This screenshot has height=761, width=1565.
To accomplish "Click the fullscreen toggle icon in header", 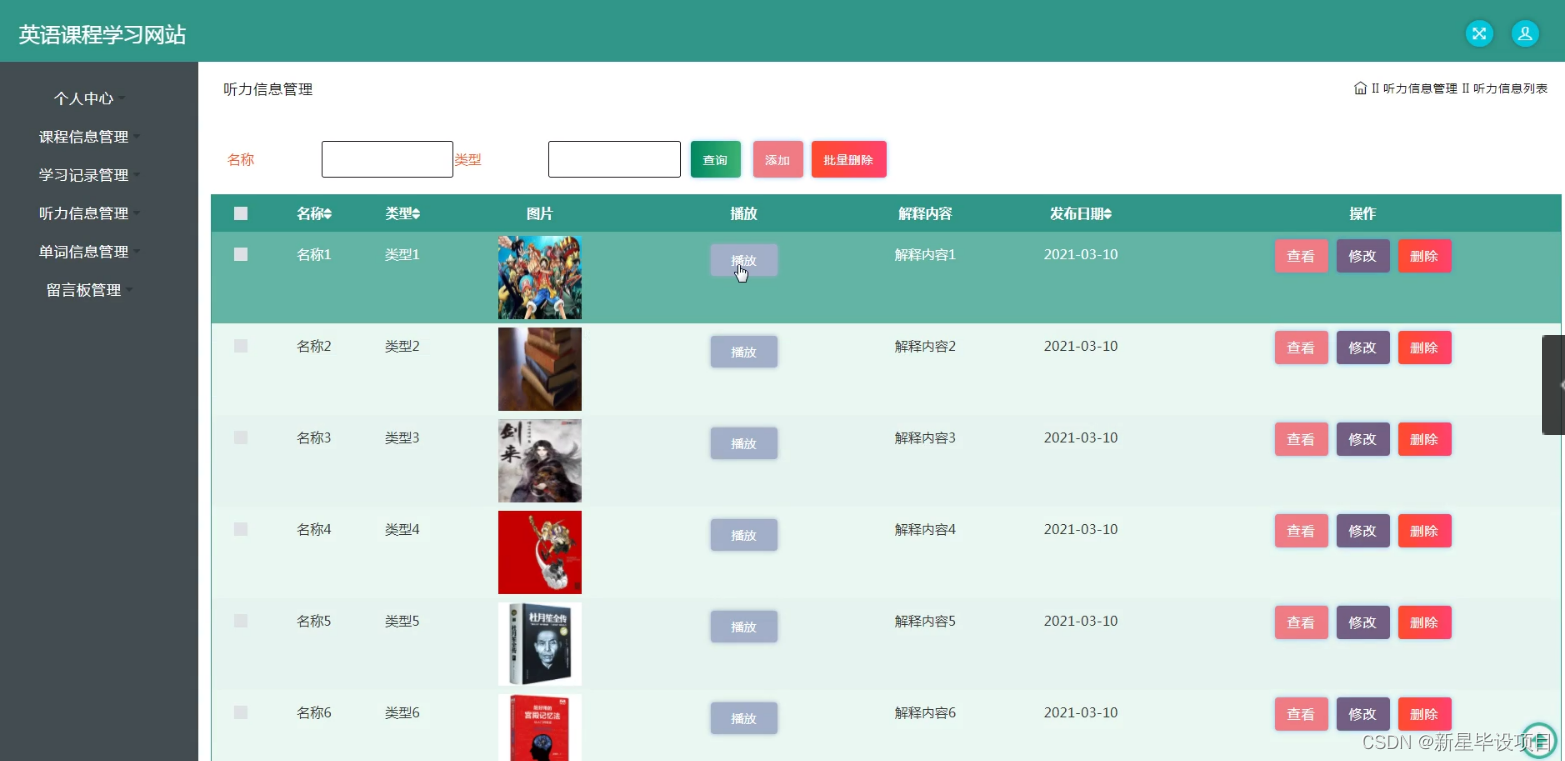I will 1479,33.
